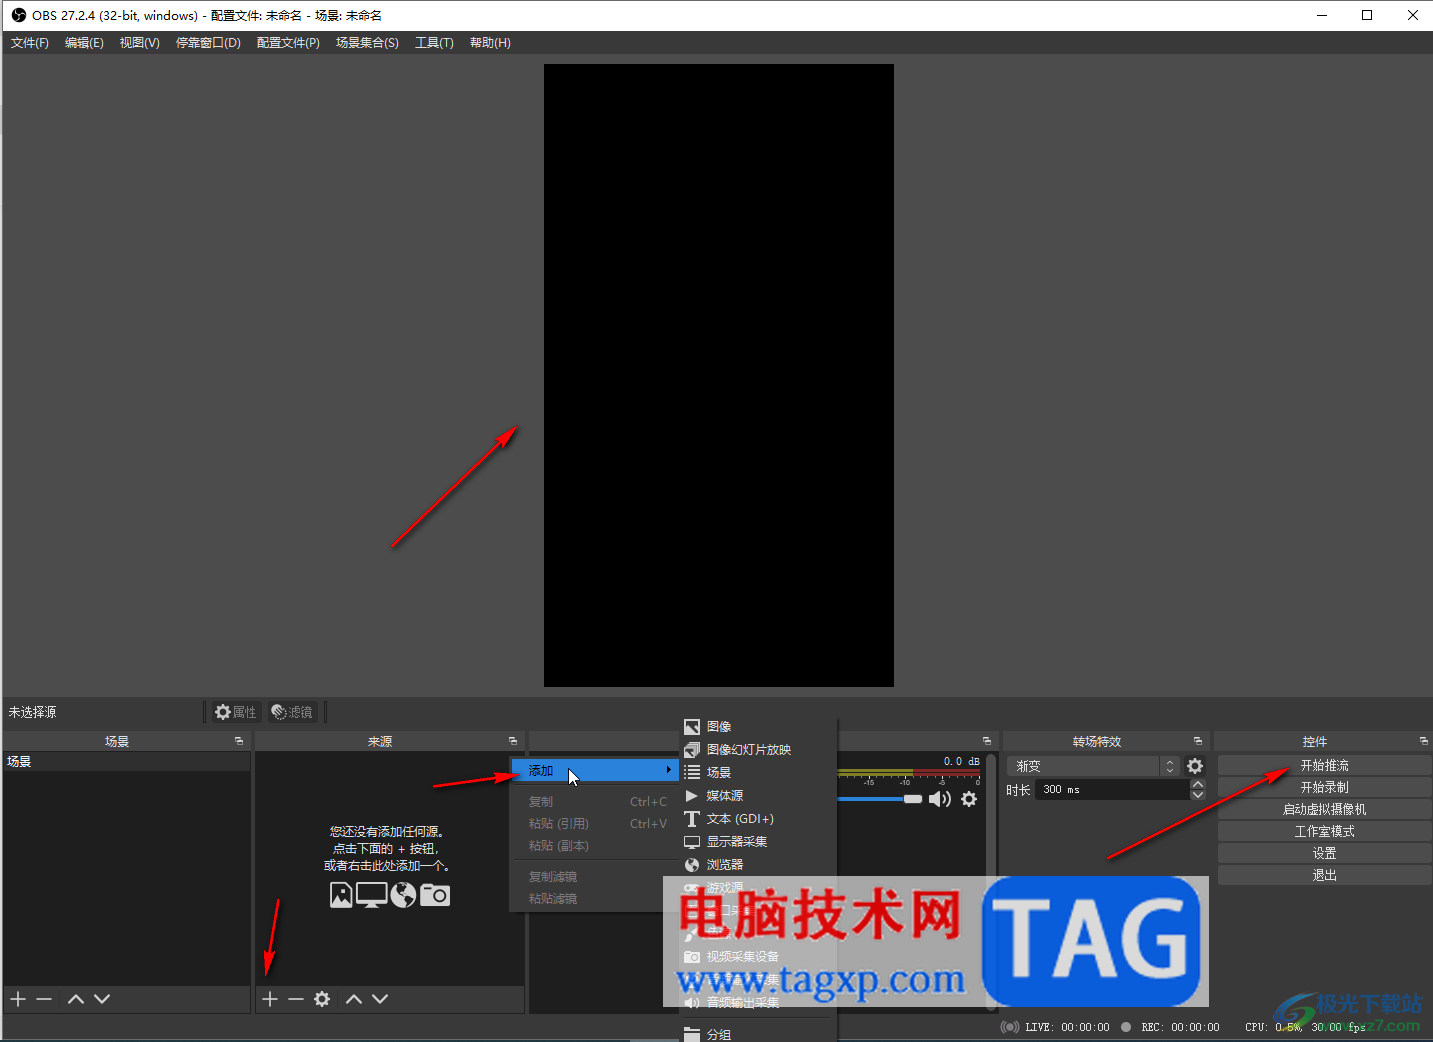Open audio mixer channel settings gear
This screenshot has width=1433, height=1042.
tap(969, 799)
